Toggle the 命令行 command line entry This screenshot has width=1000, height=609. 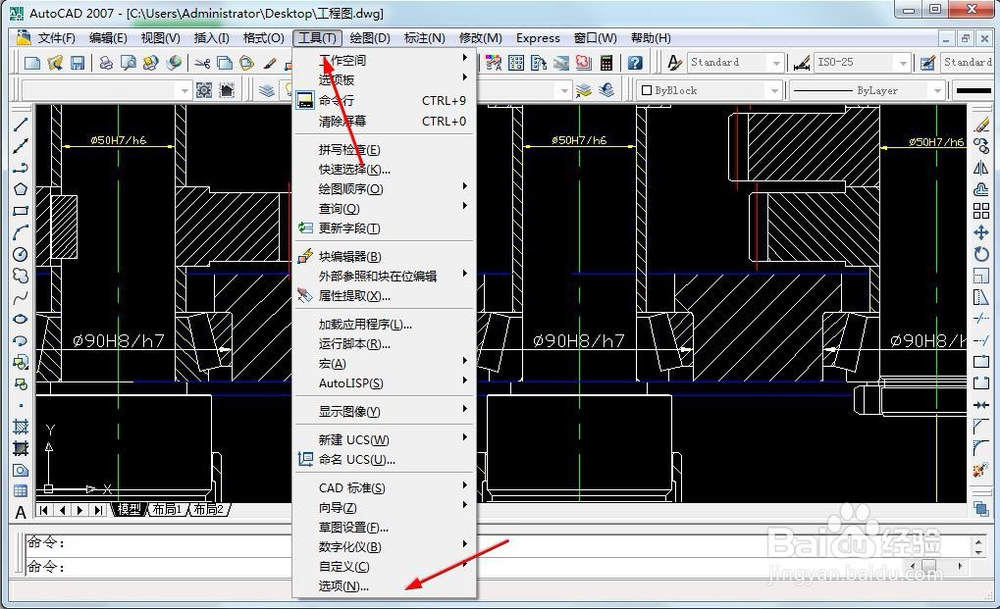[x=385, y=100]
